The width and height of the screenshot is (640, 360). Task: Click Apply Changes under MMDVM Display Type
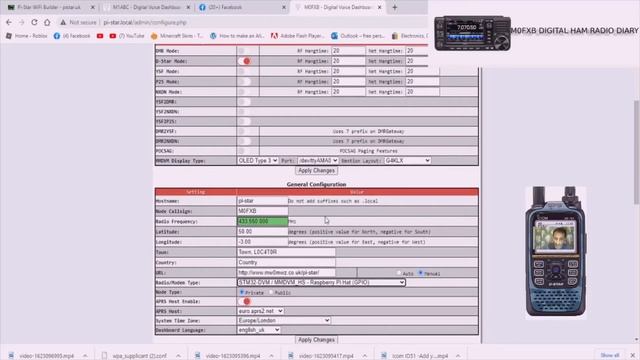pyautogui.click(x=316, y=171)
